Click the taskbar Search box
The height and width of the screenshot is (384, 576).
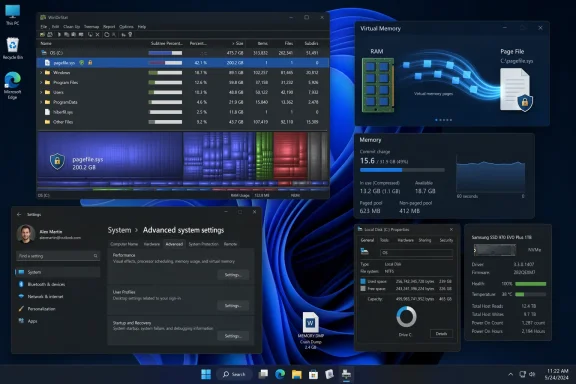[234, 374]
